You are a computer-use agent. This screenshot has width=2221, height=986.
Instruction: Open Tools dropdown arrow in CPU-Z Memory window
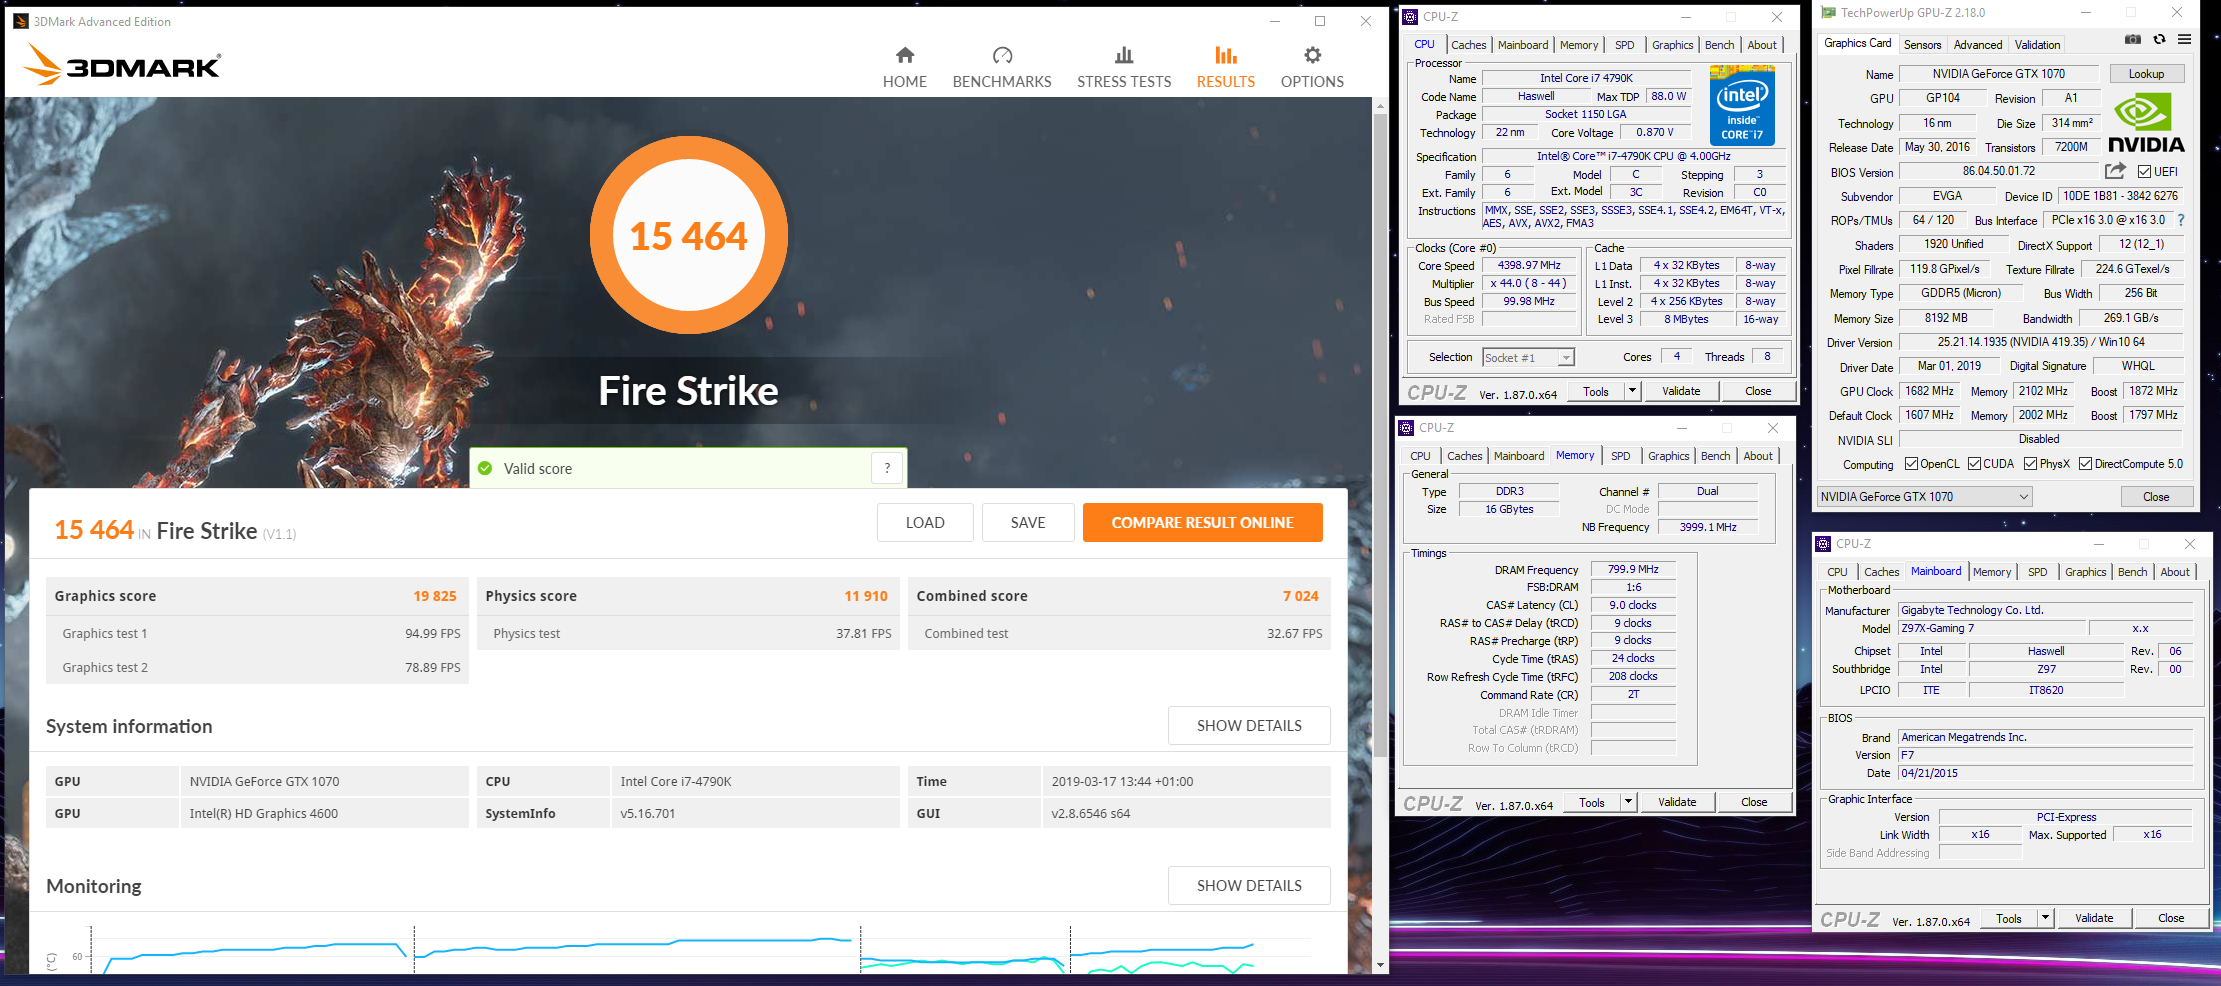pyautogui.click(x=1628, y=802)
